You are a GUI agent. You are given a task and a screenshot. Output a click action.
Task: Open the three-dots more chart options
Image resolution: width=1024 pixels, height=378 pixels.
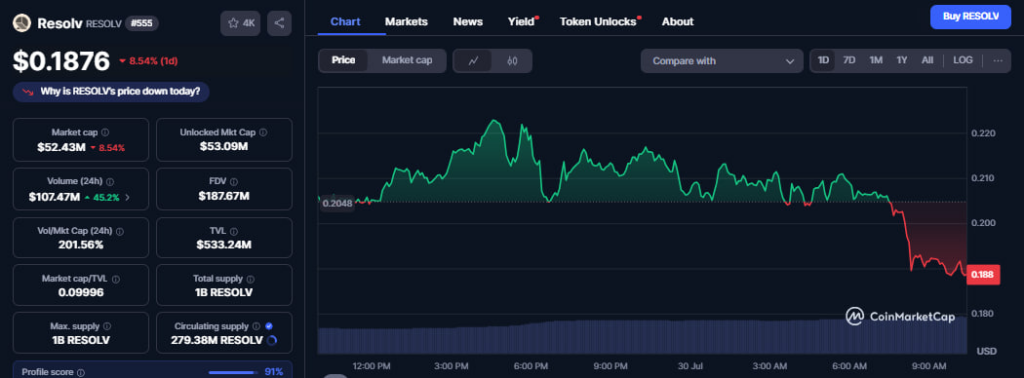[x=997, y=61]
